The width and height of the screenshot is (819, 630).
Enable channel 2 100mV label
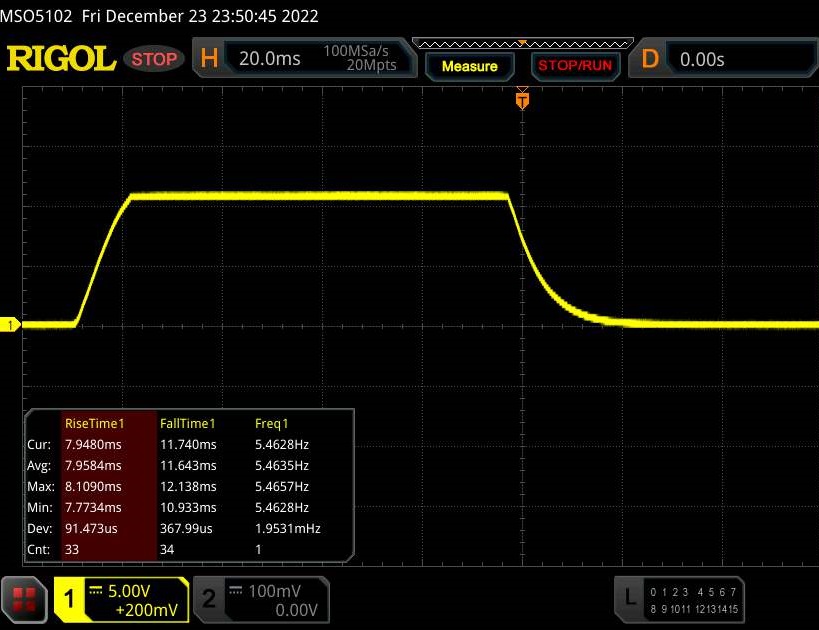click(x=274, y=591)
